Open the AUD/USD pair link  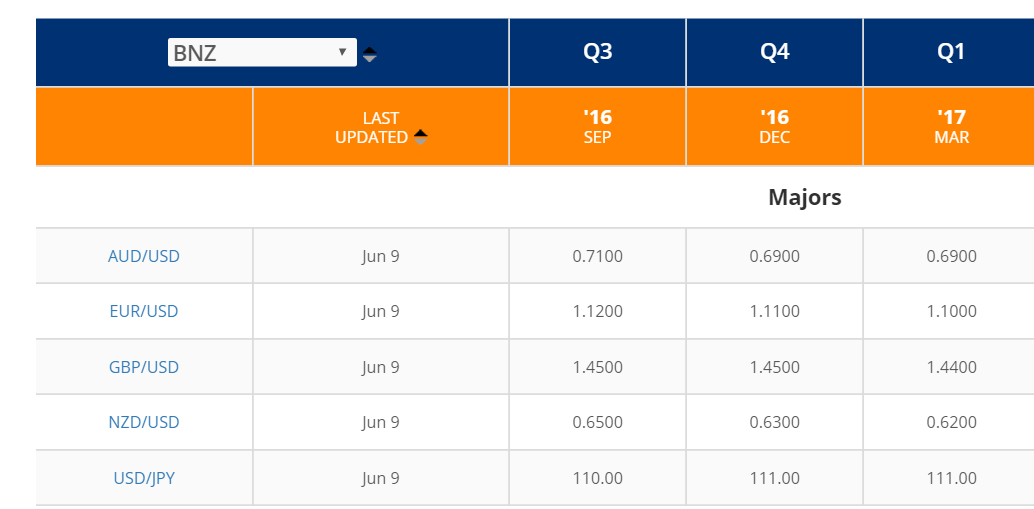(x=144, y=256)
